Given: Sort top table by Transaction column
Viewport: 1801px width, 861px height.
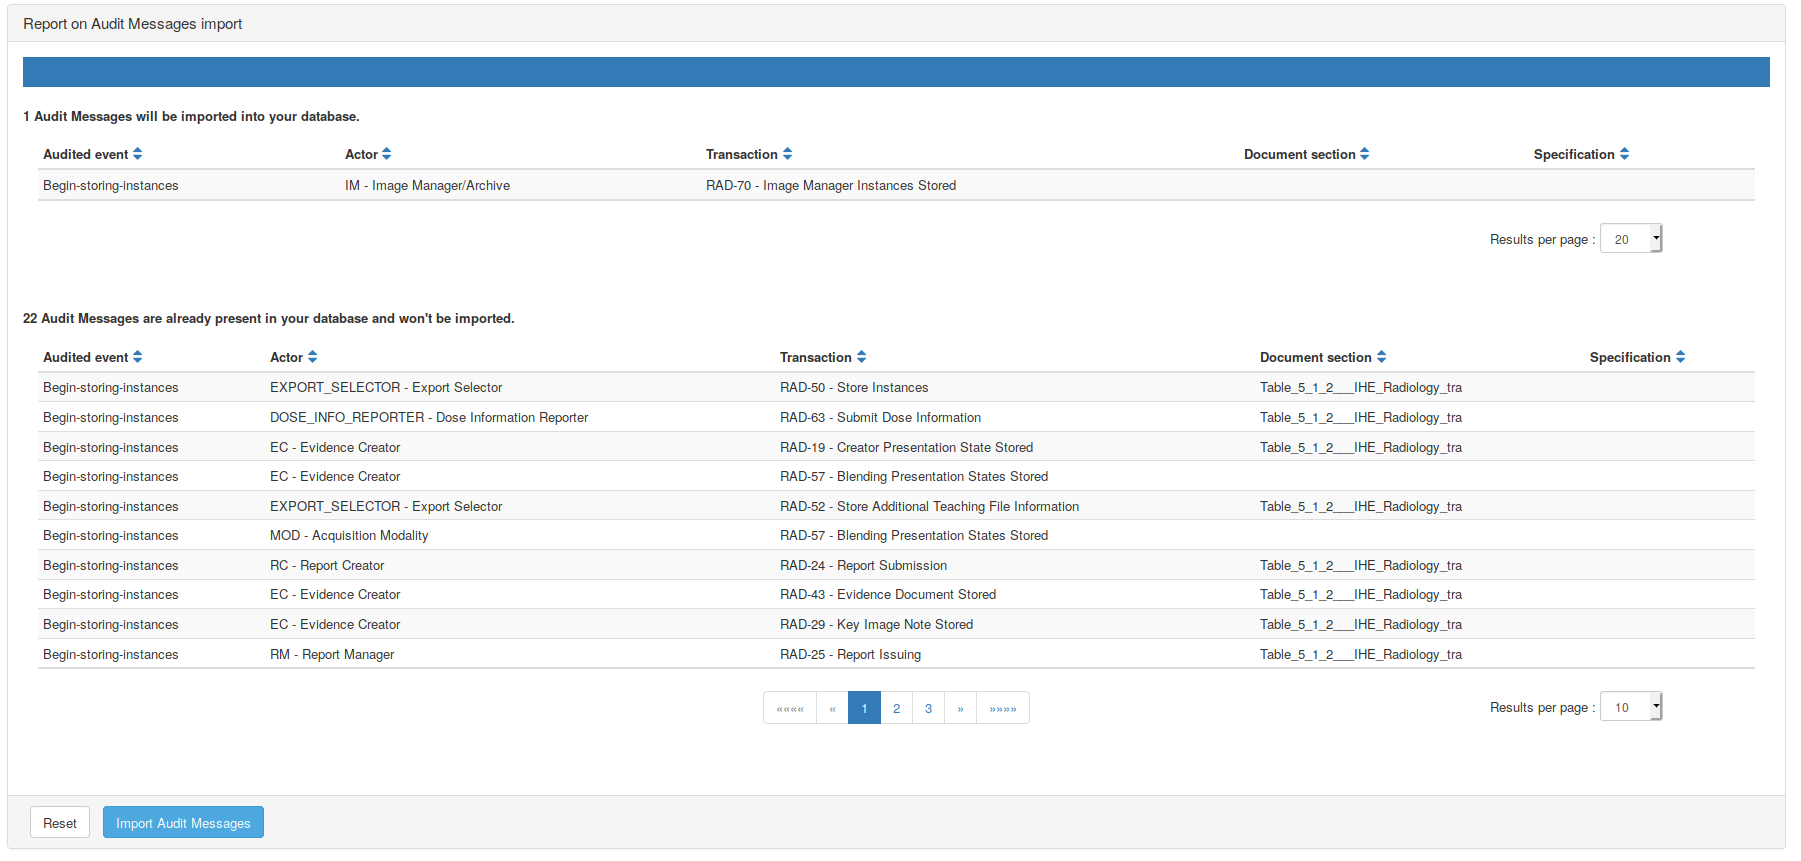Looking at the screenshot, I should [788, 154].
